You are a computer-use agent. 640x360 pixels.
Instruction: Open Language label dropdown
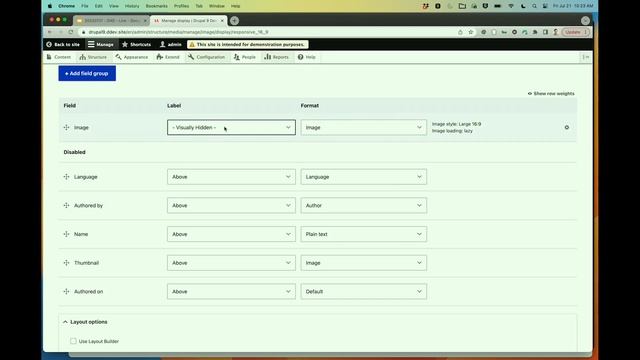click(x=231, y=177)
